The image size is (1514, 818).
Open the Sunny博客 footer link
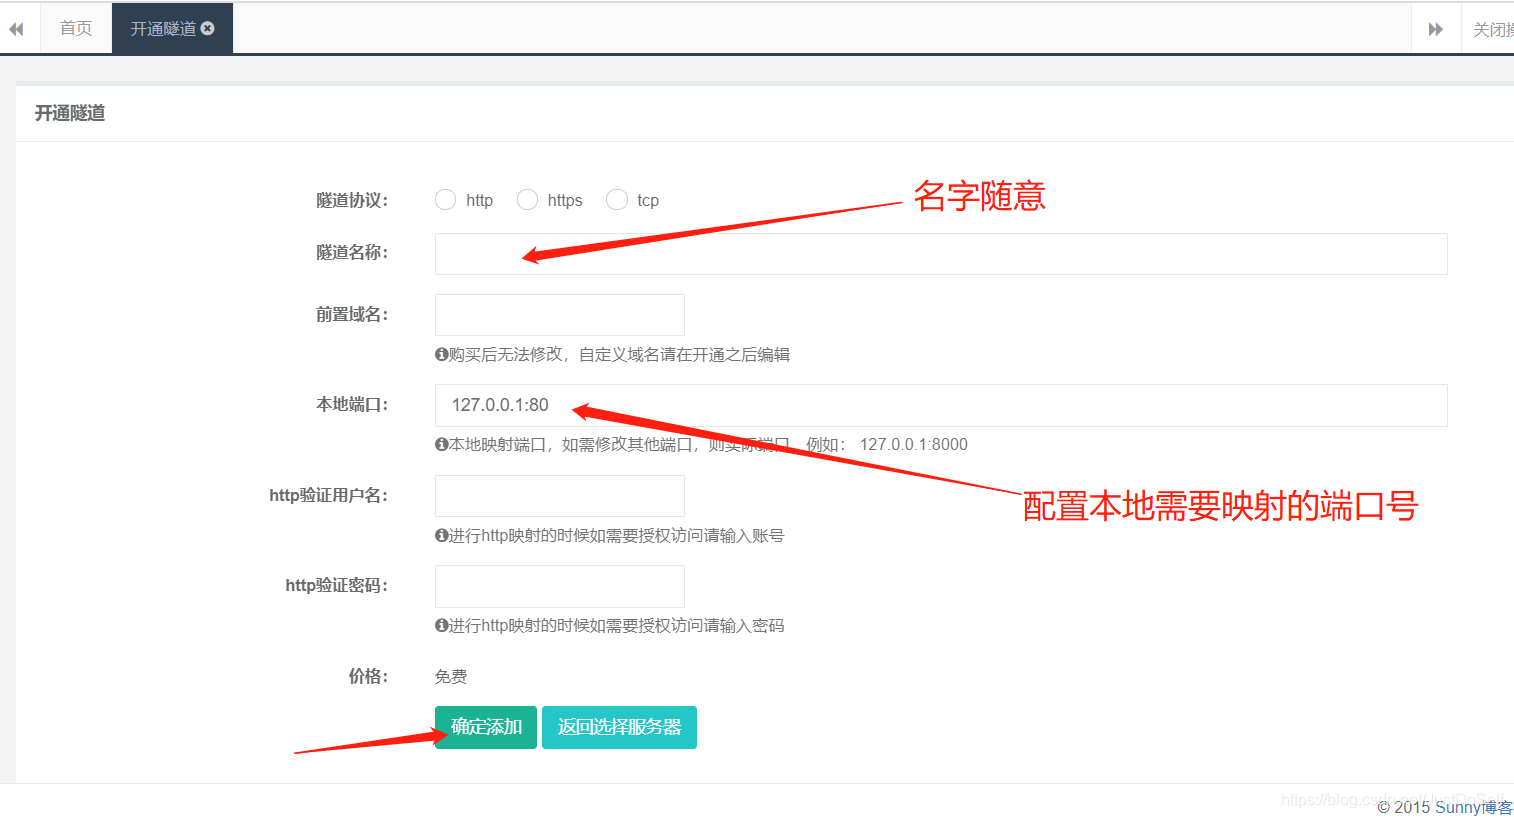click(x=1474, y=807)
